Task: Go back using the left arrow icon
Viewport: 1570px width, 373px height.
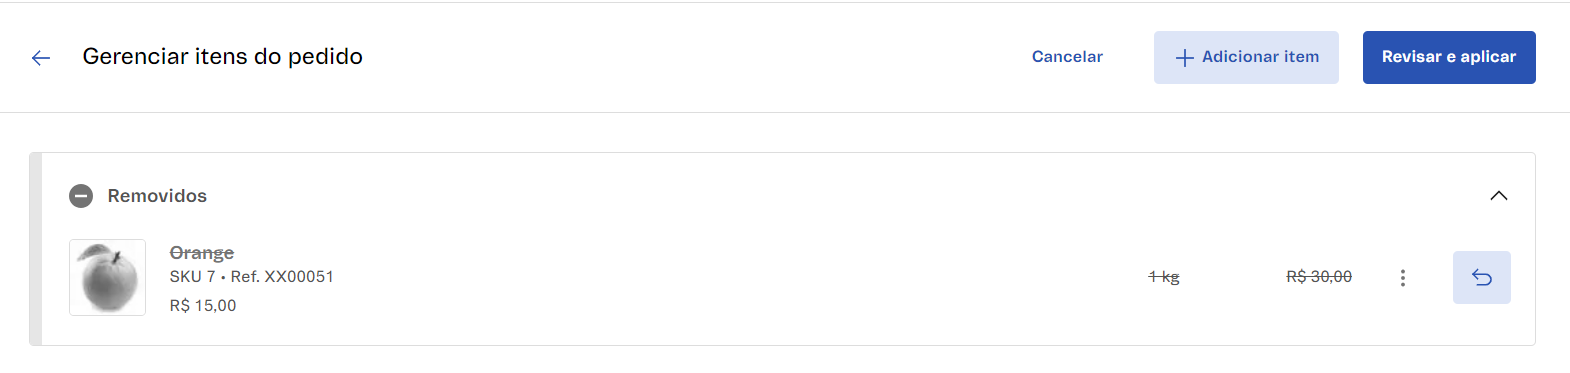Action: tap(41, 58)
